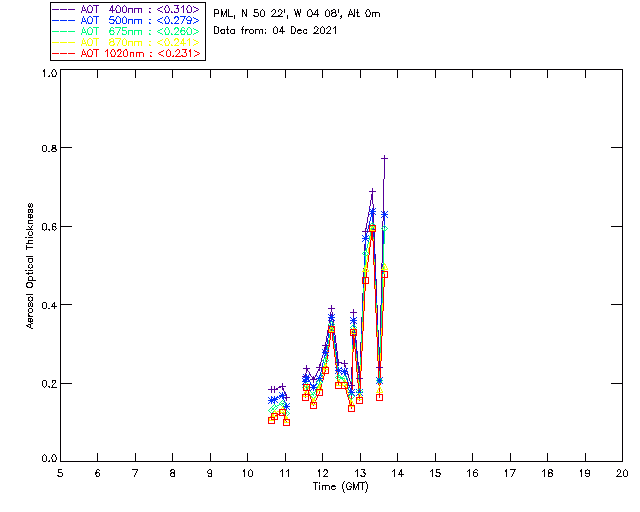Click the x-axis tick label 15

[x=435, y=473]
